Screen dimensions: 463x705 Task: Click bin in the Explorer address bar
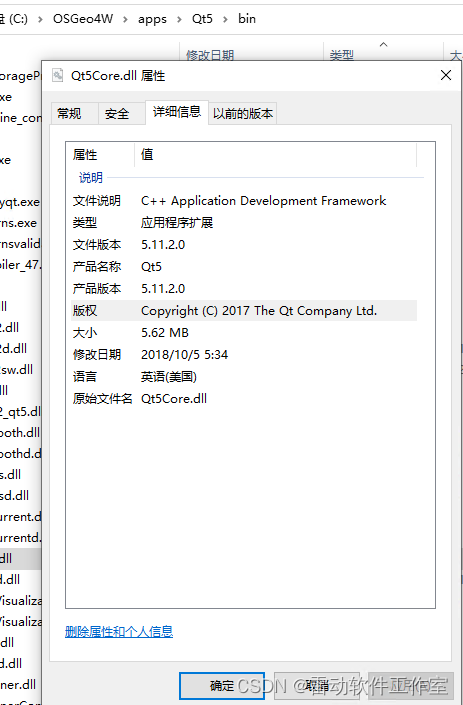coord(247,19)
